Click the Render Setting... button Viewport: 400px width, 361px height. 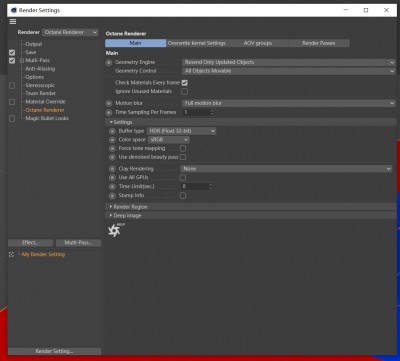point(54,351)
